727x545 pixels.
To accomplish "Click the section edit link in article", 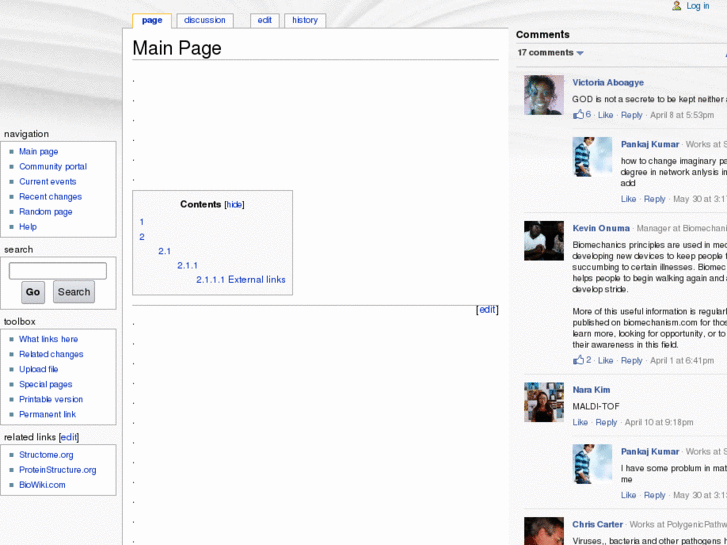I will (487, 310).
